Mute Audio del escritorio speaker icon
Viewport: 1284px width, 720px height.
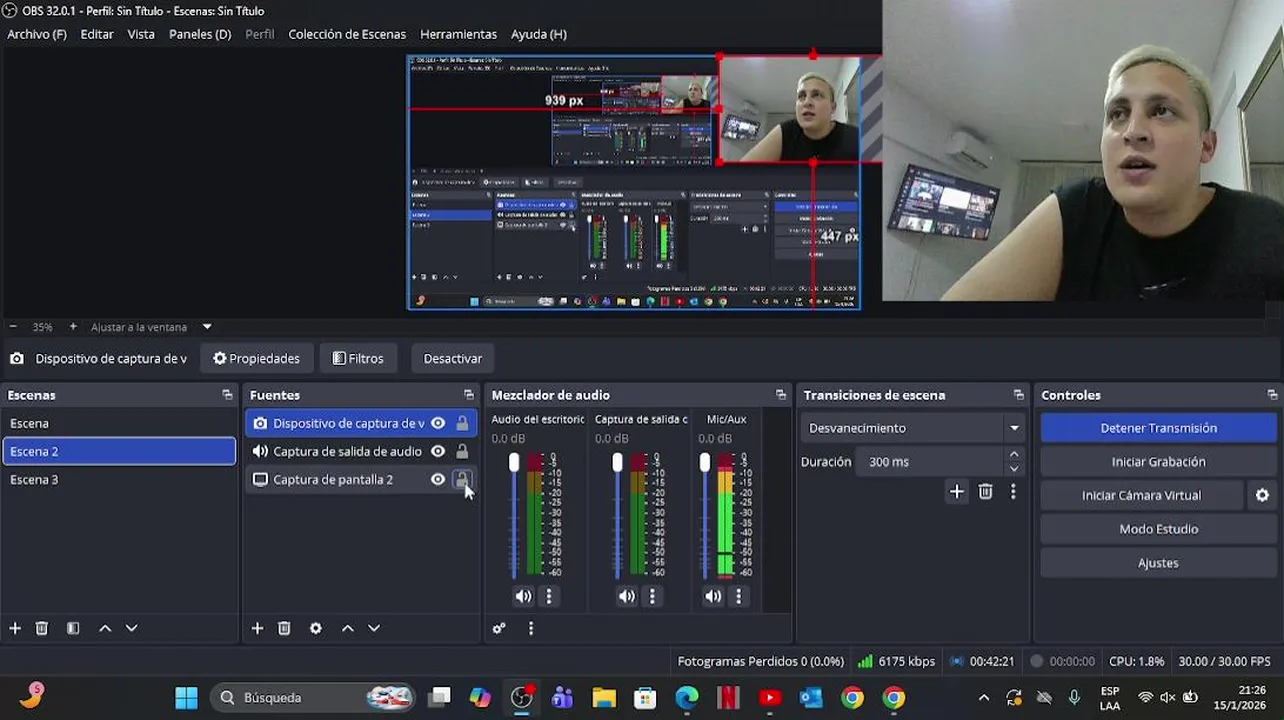click(x=524, y=596)
